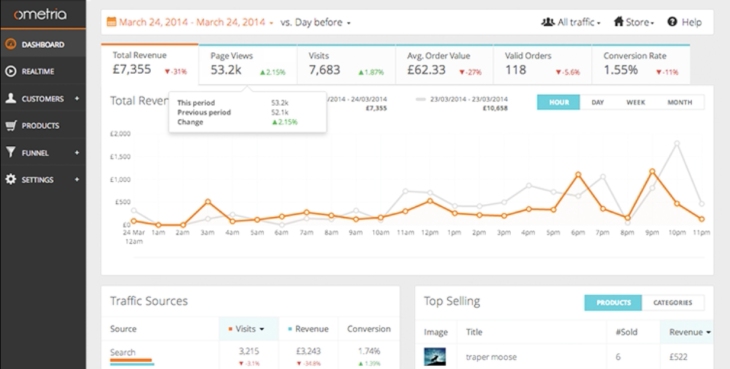Select the Avg. Order Value tab
Image resolution: width=730 pixels, height=369 pixels.
(444, 64)
